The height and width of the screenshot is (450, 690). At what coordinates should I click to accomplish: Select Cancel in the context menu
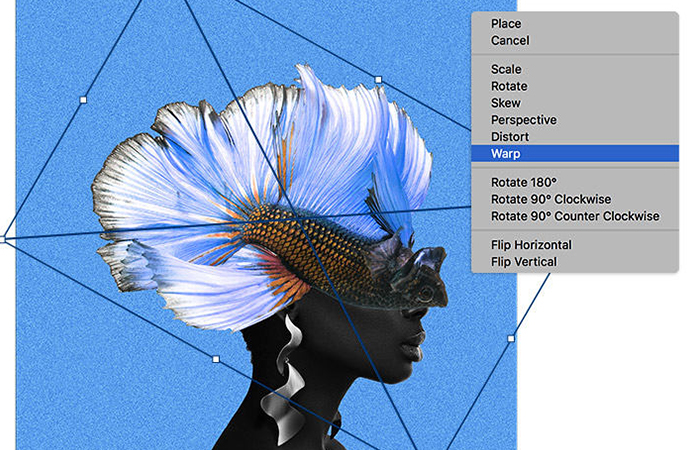[575, 40]
